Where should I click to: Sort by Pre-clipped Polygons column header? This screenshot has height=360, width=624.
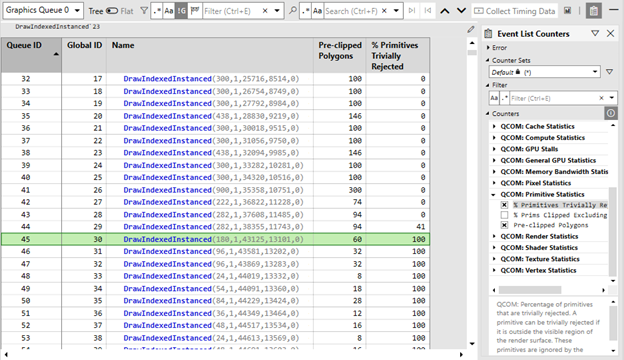[340, 54]
